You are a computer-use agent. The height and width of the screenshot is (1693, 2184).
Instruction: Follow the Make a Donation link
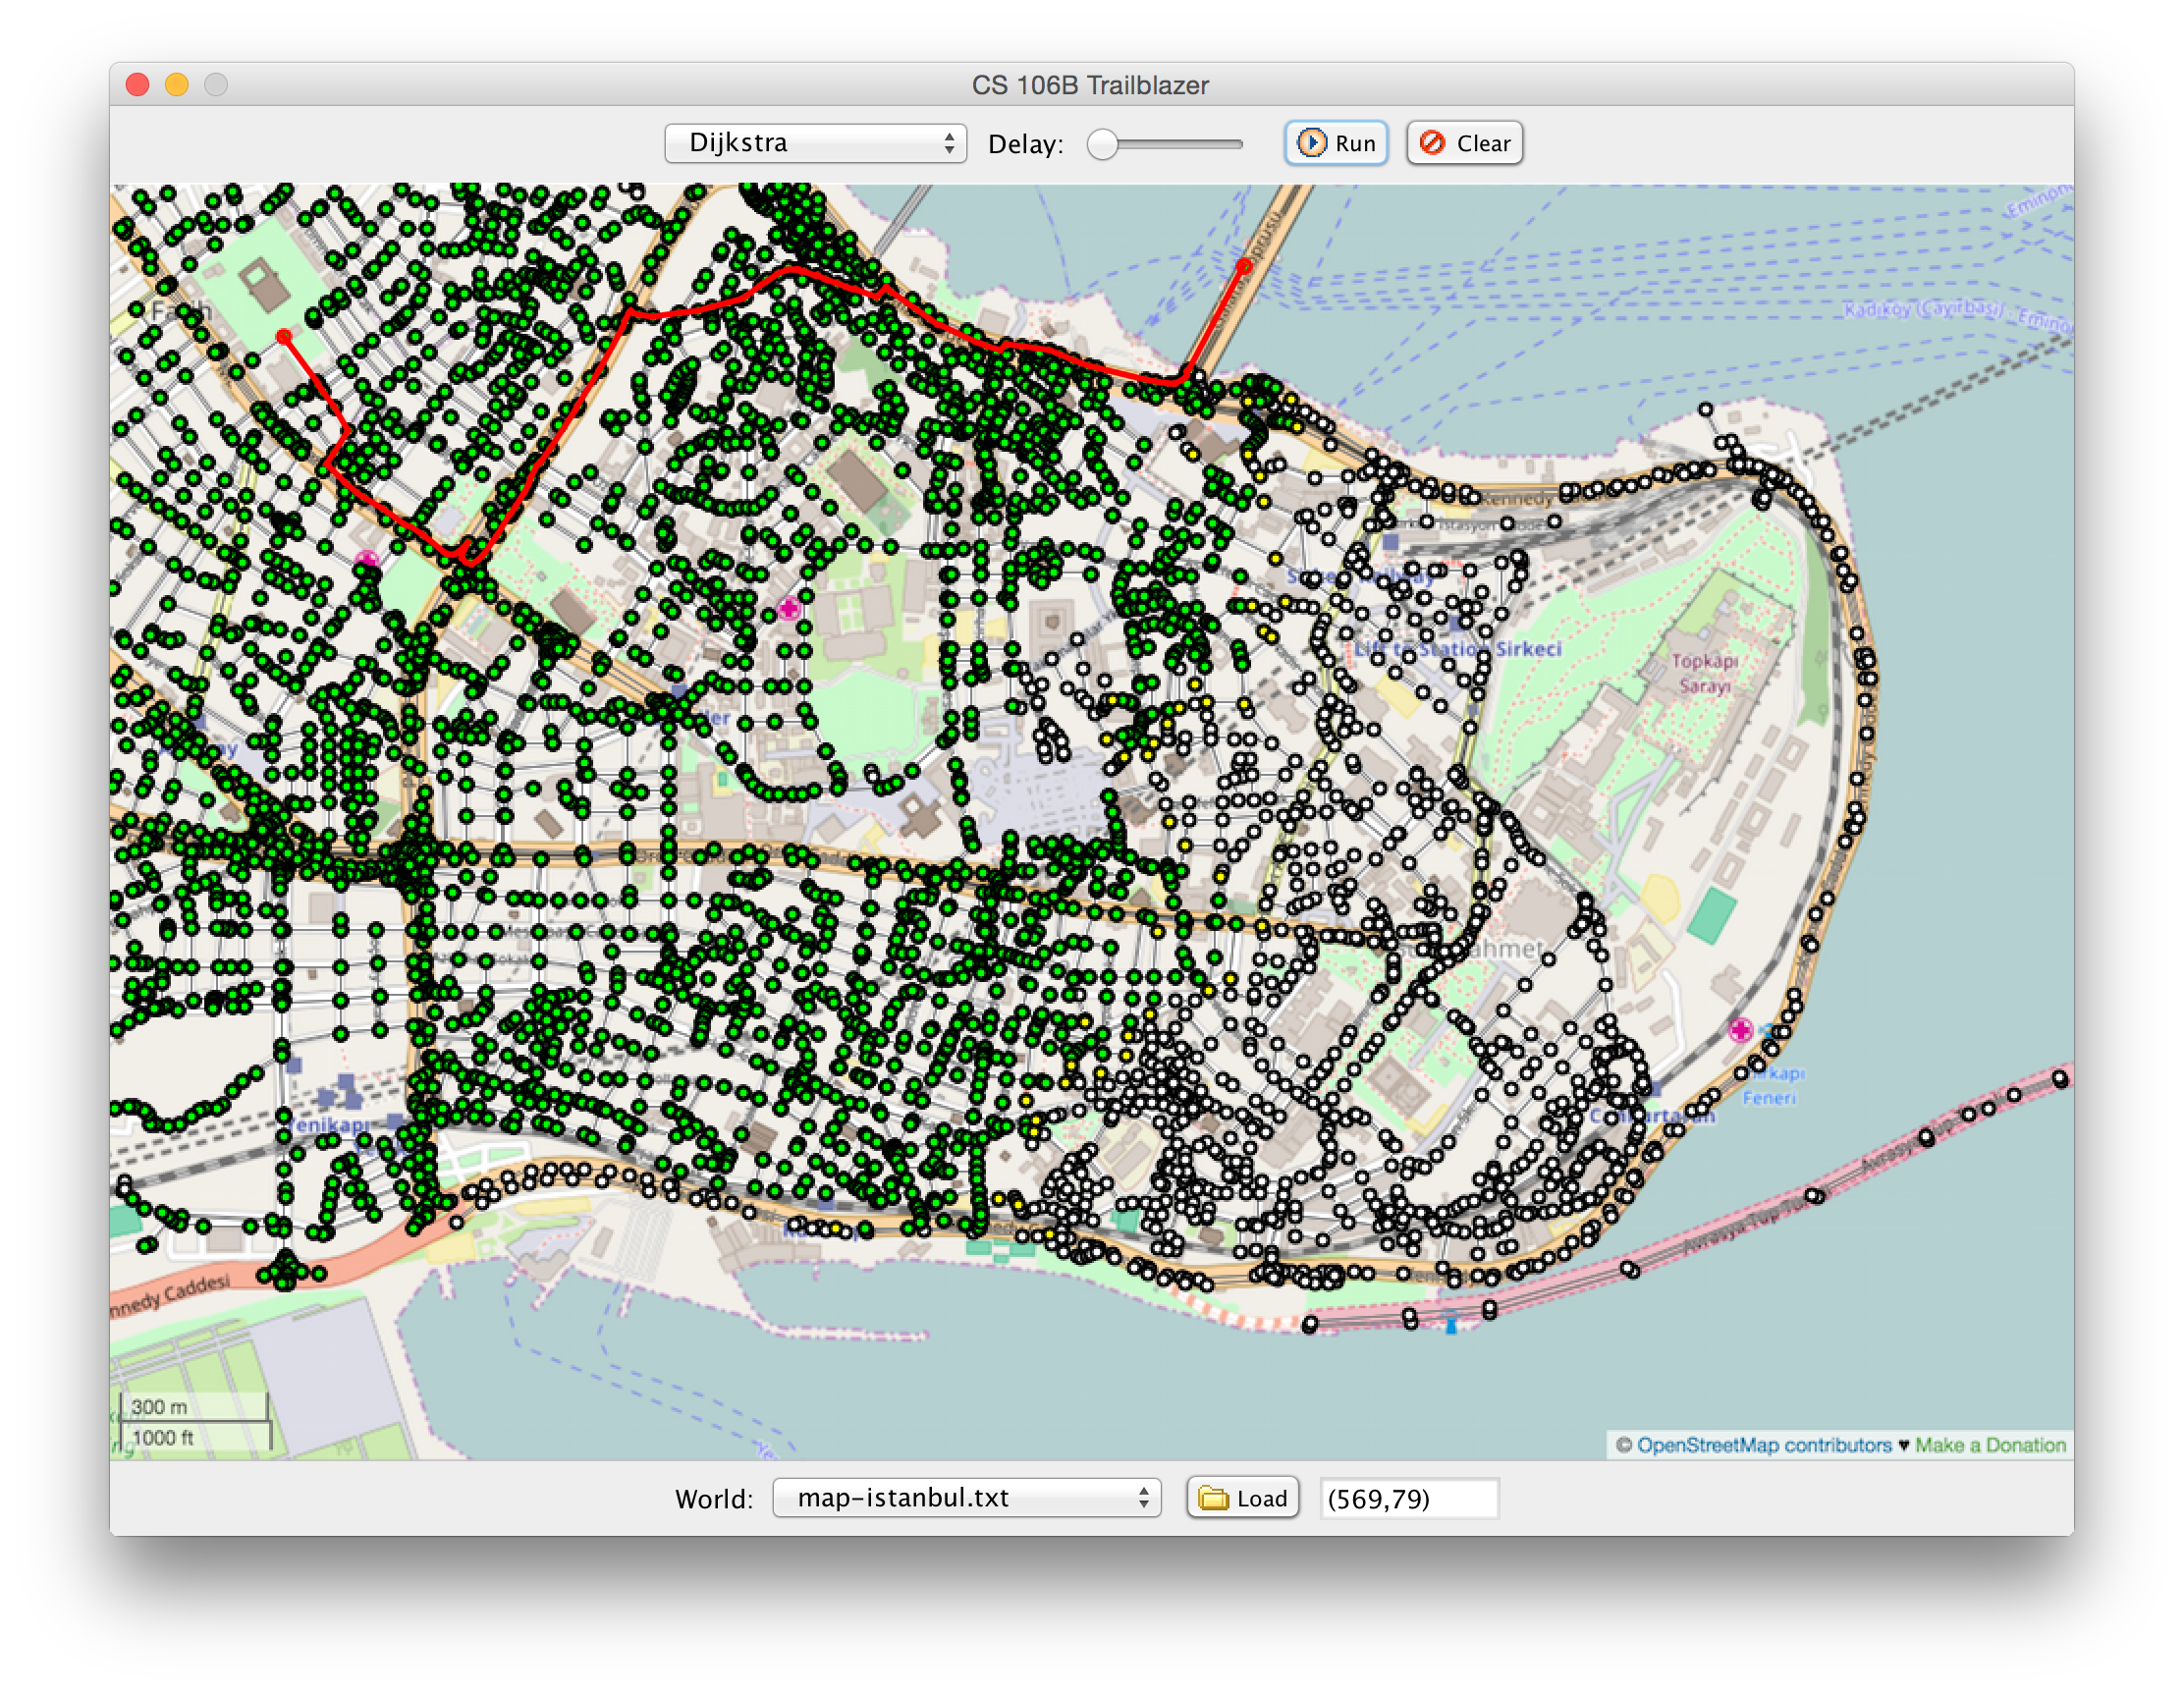tap(1989, 1444)
